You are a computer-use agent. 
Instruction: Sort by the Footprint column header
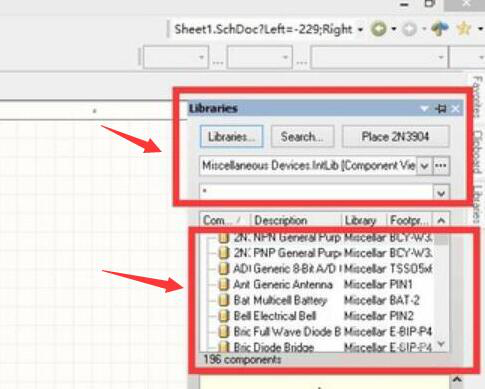click(409, 221)
